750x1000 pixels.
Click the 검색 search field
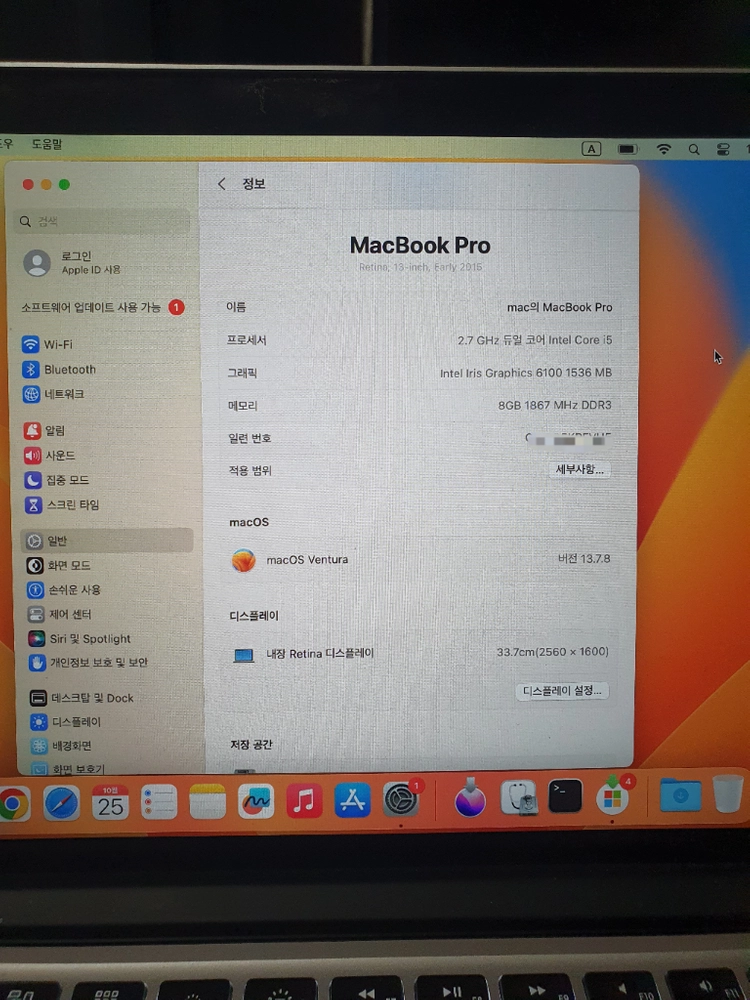click(x=102, y=221)
